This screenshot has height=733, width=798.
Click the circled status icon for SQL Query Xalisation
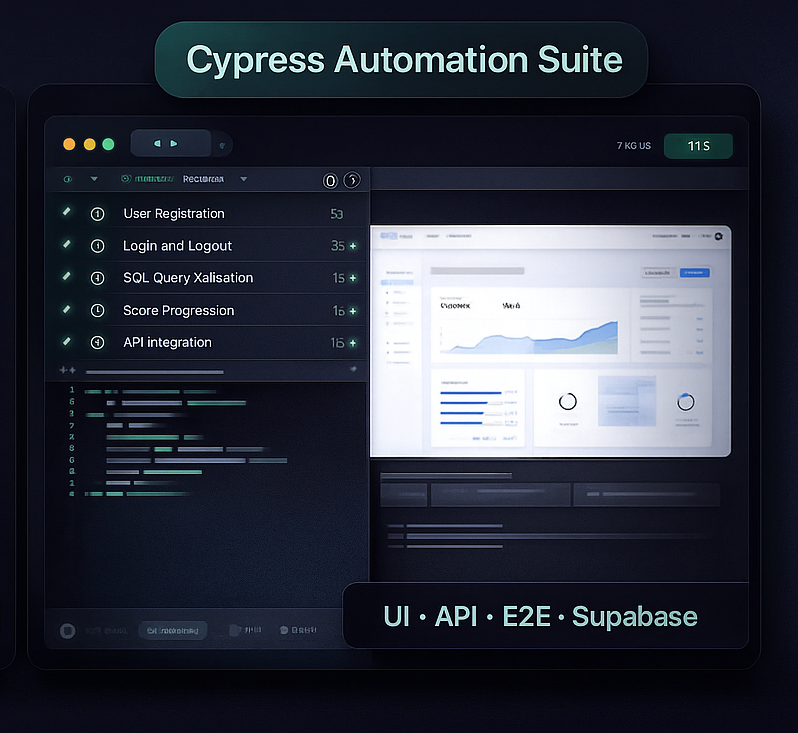click(97, 278)
